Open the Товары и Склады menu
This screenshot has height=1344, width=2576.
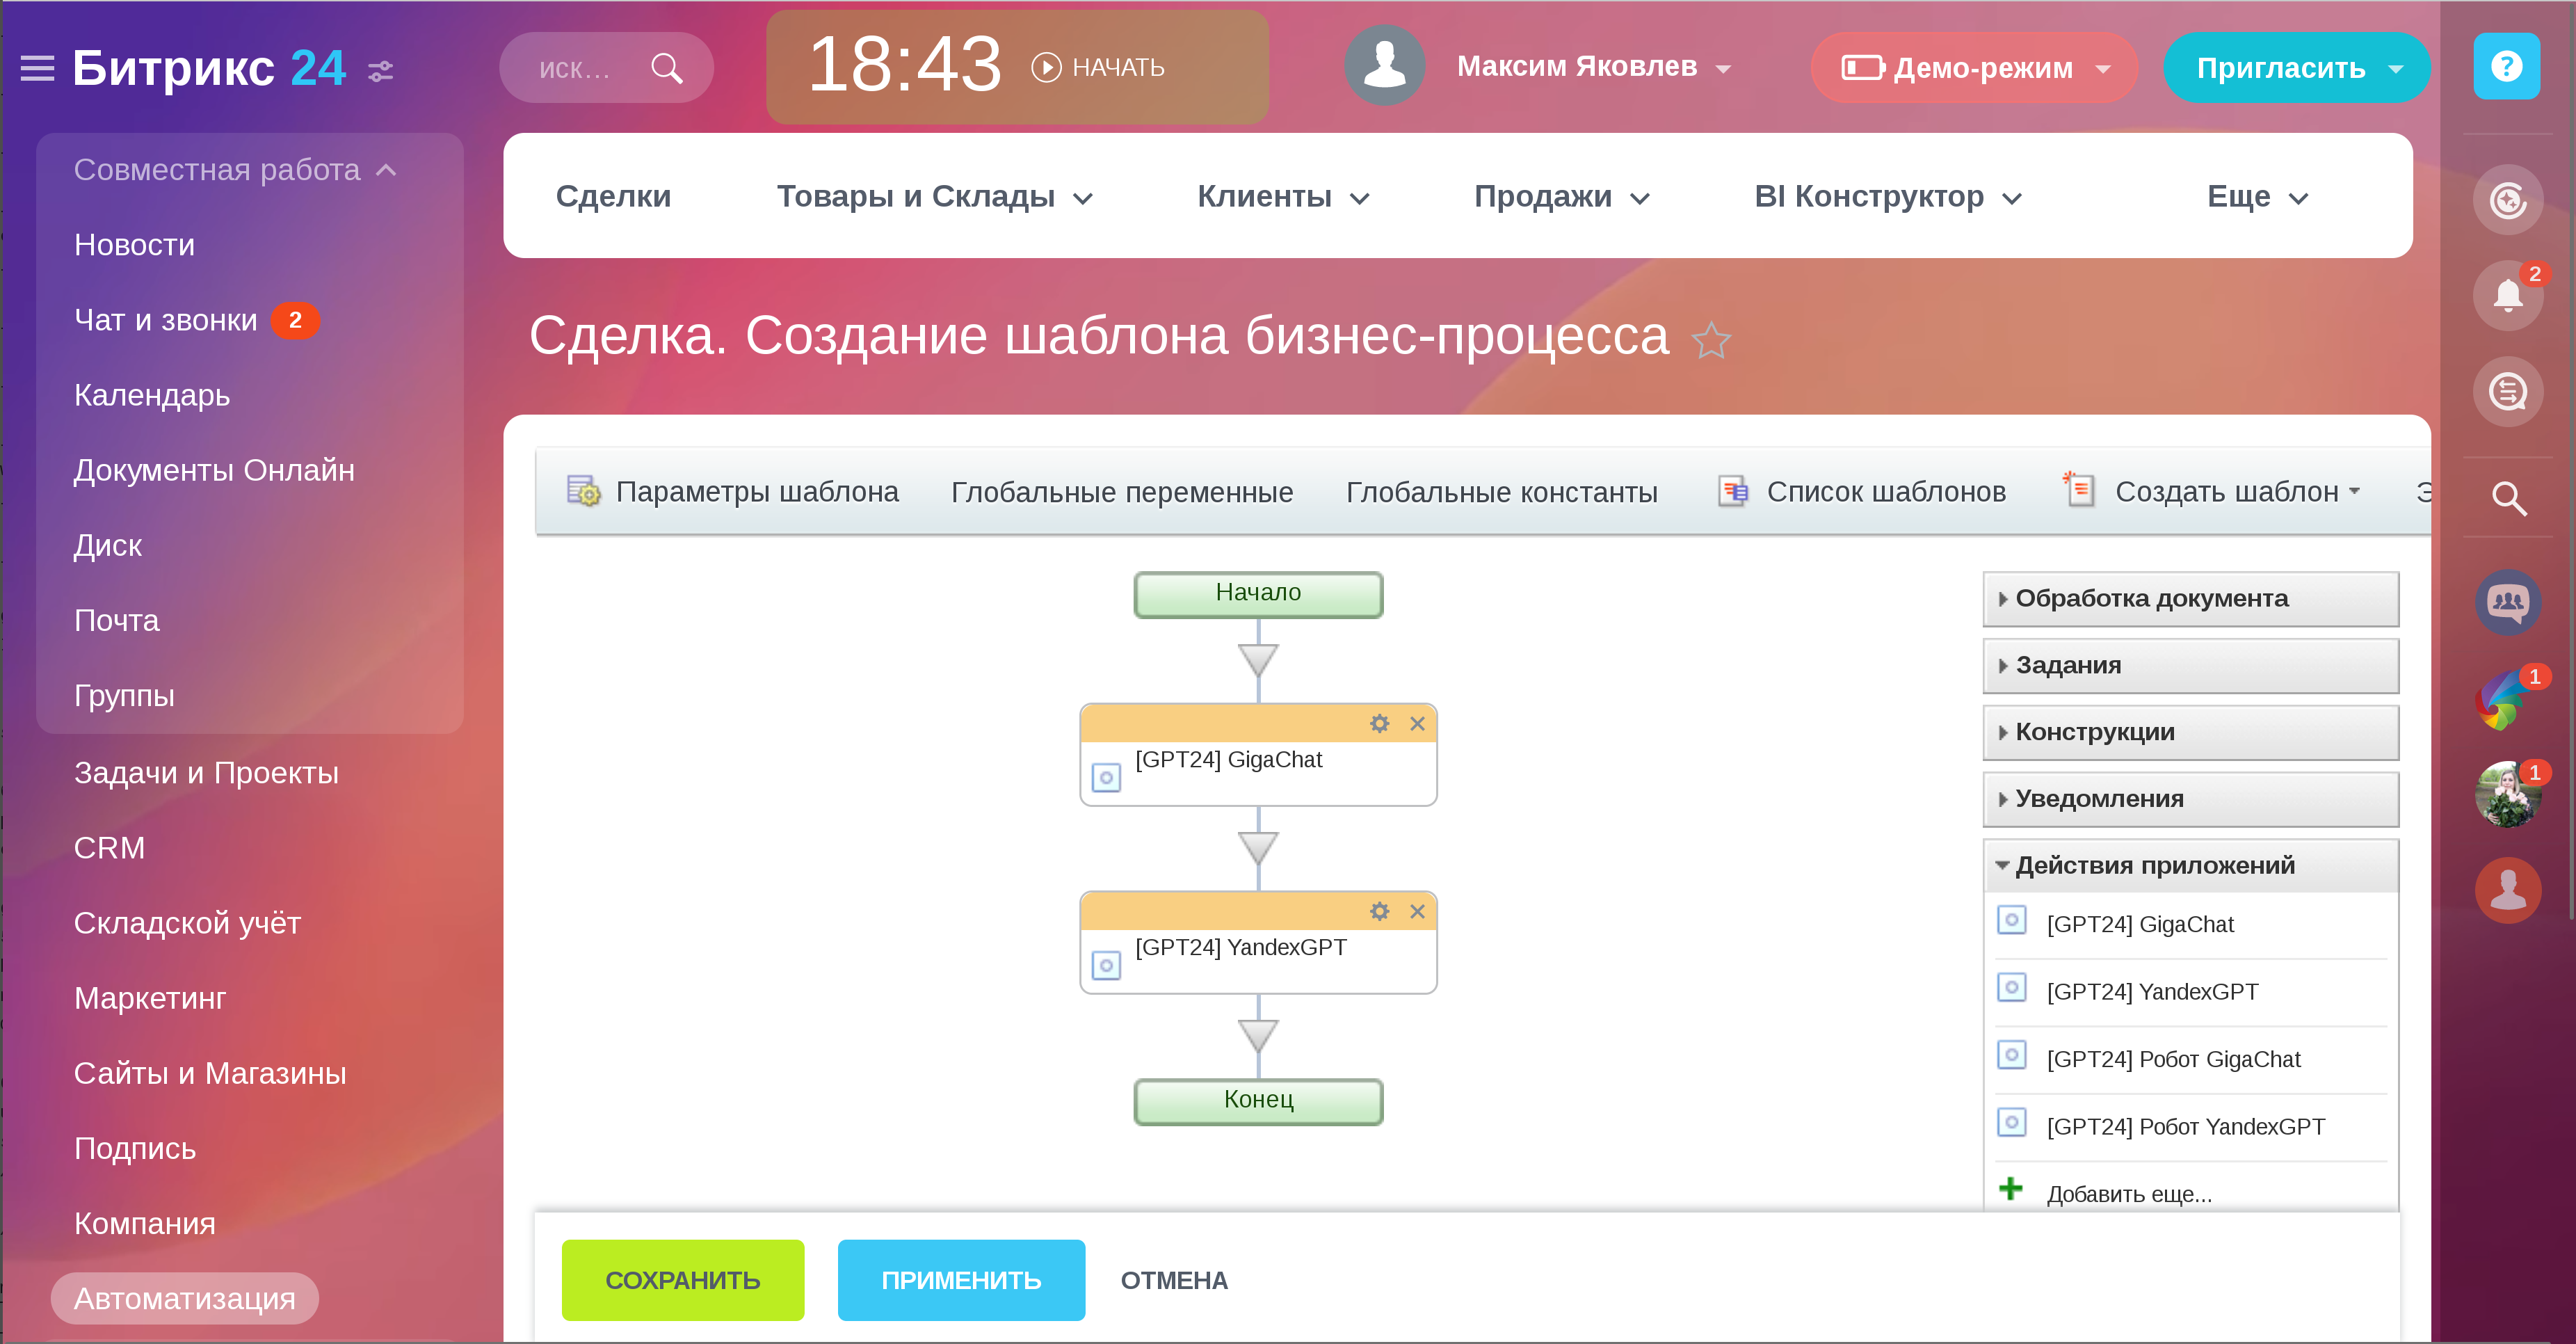coord(933,196)
